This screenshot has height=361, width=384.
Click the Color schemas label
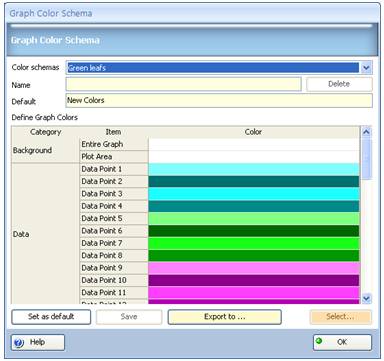pos(35,67)
